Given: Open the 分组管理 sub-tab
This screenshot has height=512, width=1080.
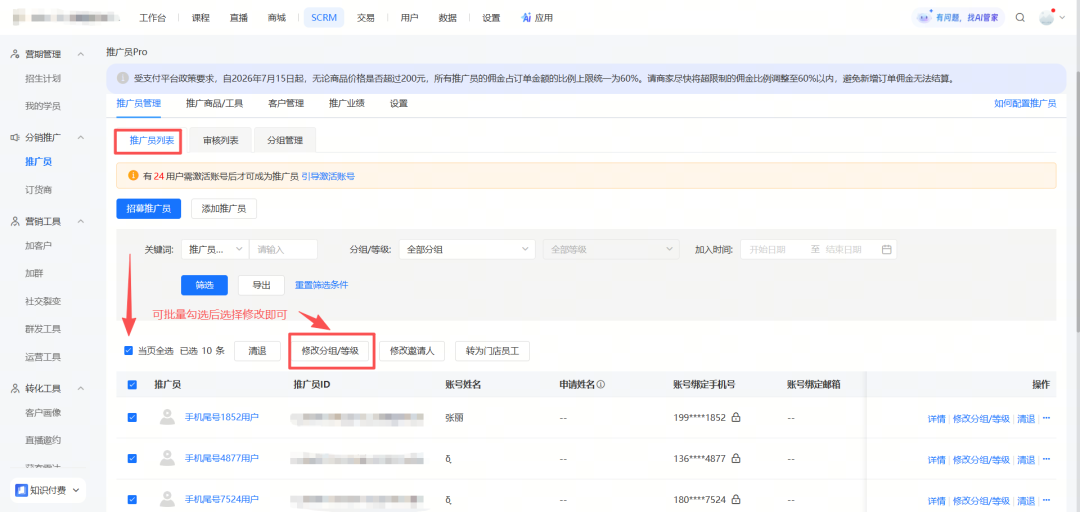Looking at the screenshot, I should 284,140.
